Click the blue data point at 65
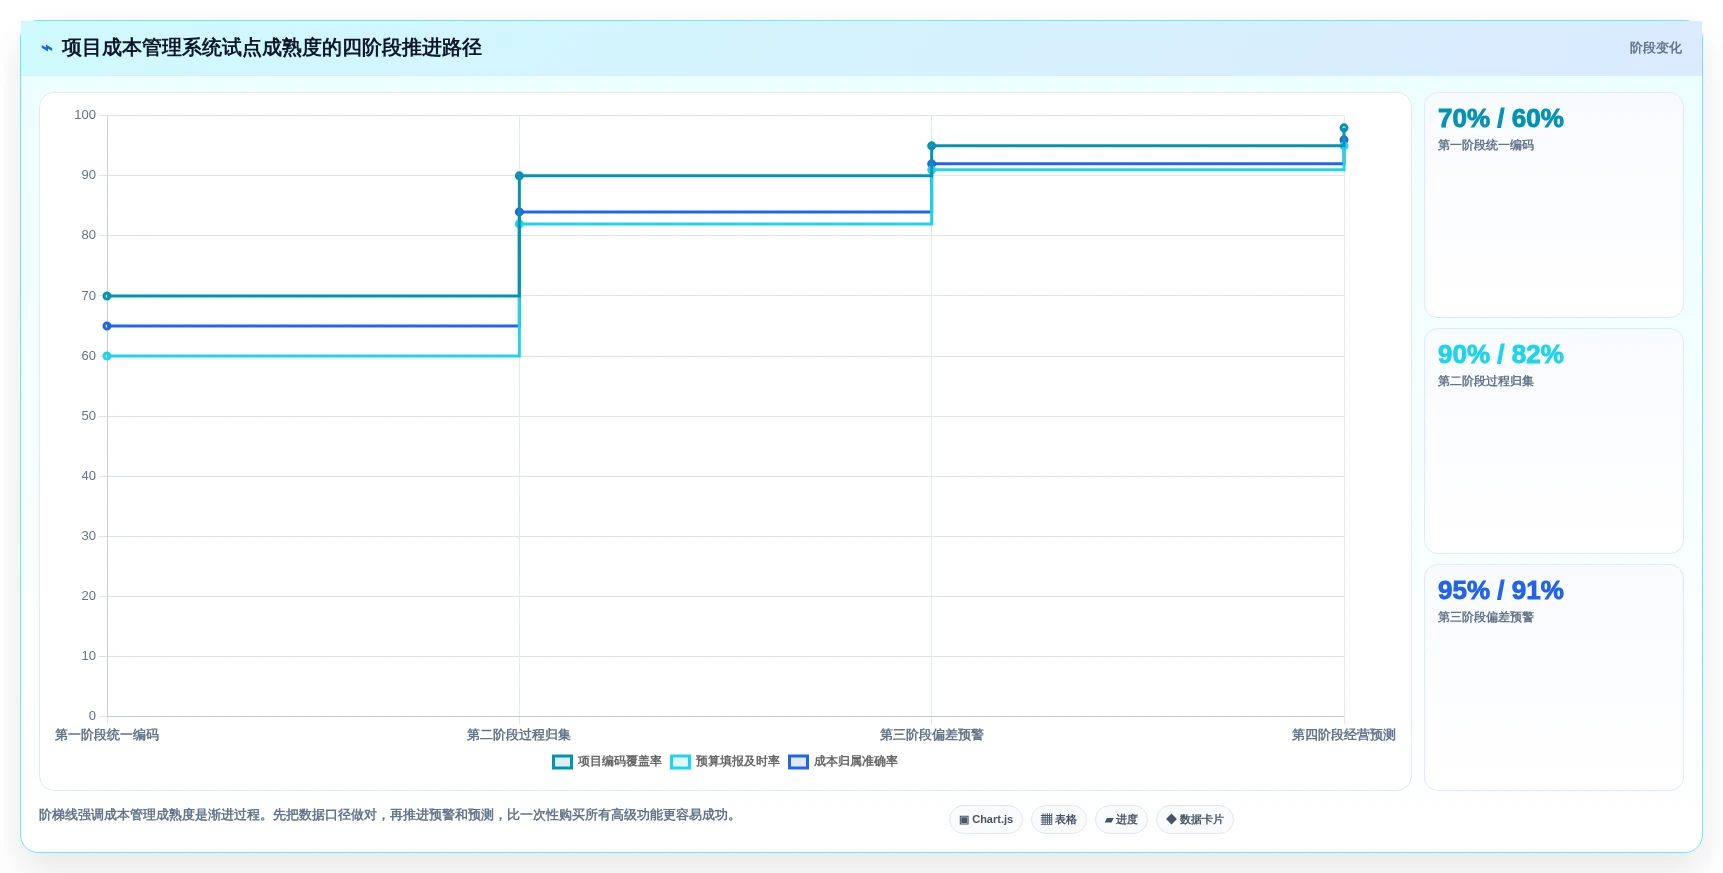1723x873 pixels. [x=107, y=326]
